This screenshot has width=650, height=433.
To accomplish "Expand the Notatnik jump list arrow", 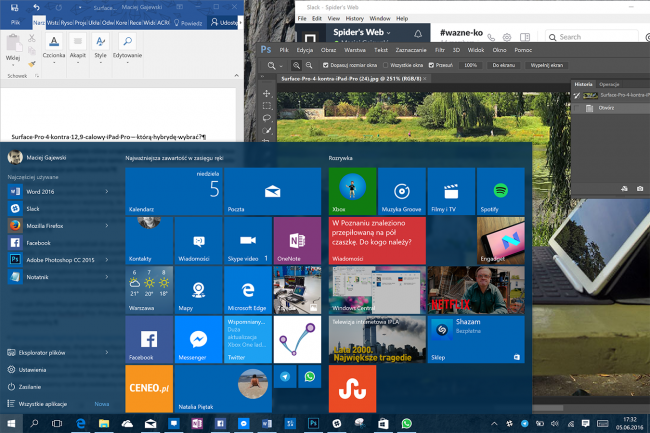I will coord(107,277).
